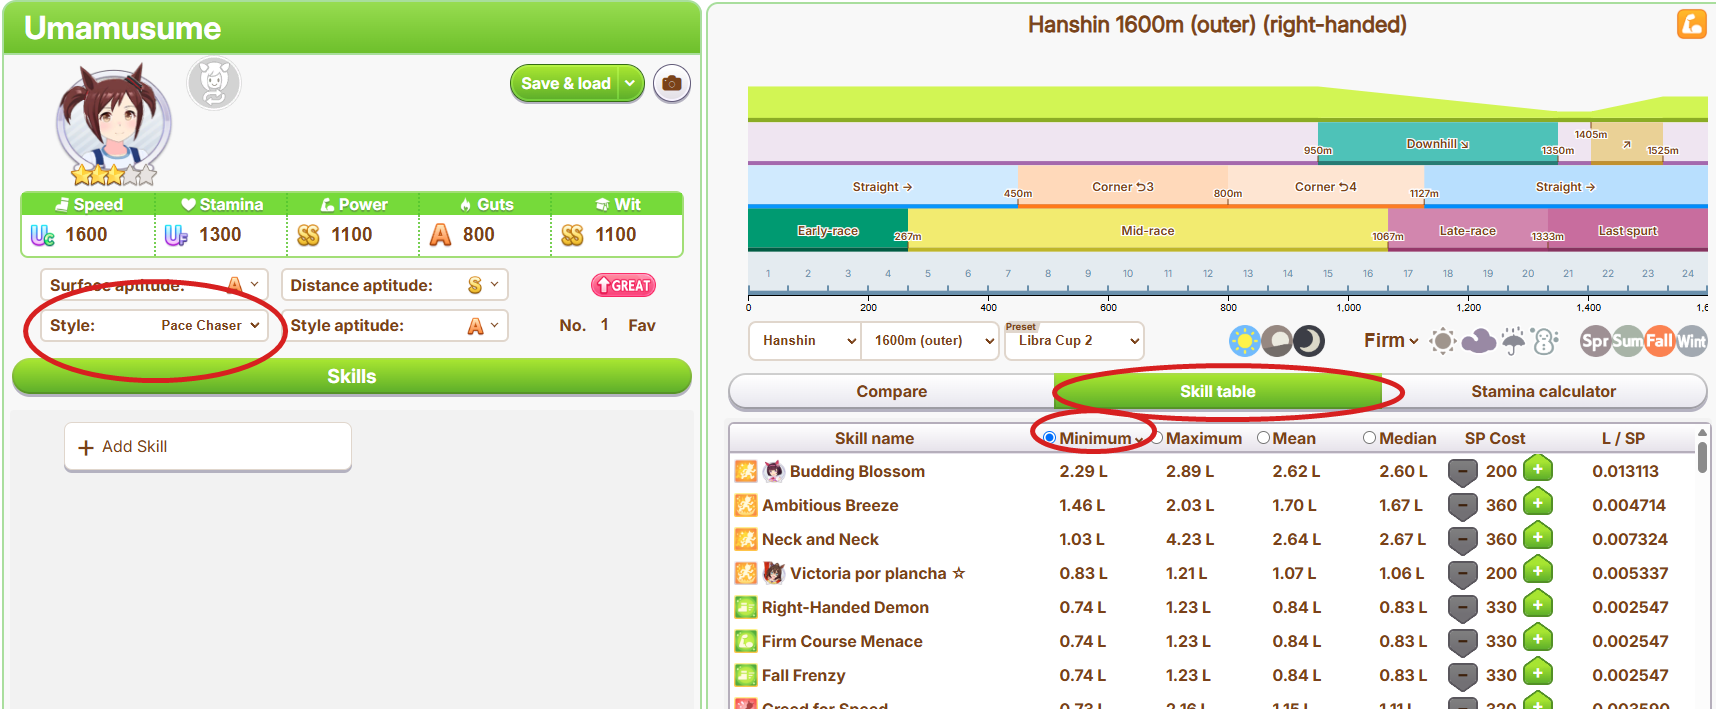Click the Save & load button

pyautogui.click(x=565, y=84)
